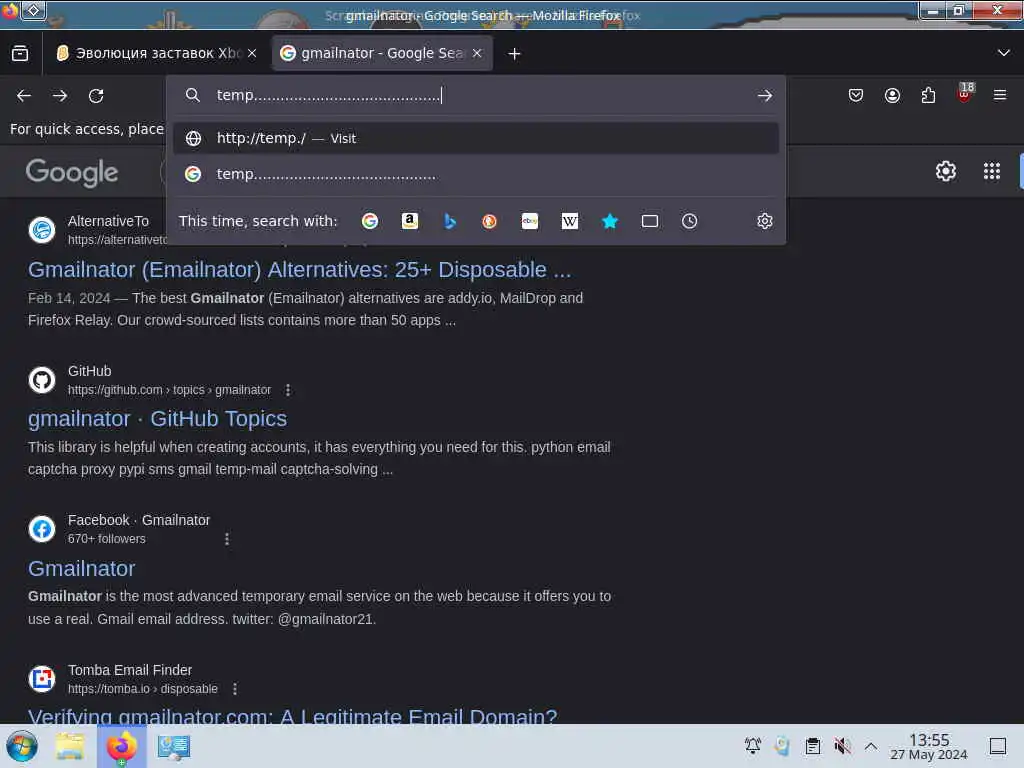Click the GitHub site favicon
This screenshot has height=768, width=1024.
click(42, 380)
